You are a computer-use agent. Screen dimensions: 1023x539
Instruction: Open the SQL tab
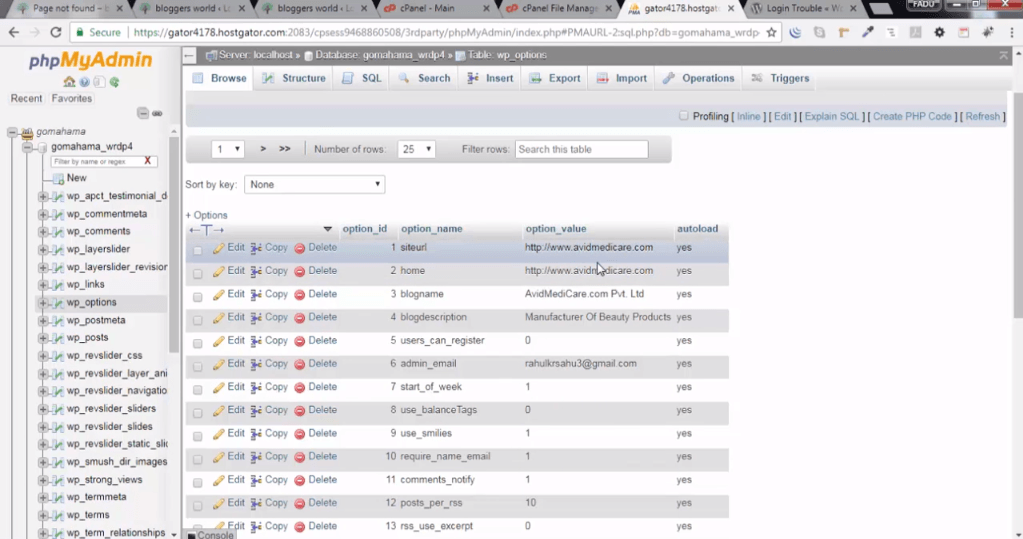[363, 78]
